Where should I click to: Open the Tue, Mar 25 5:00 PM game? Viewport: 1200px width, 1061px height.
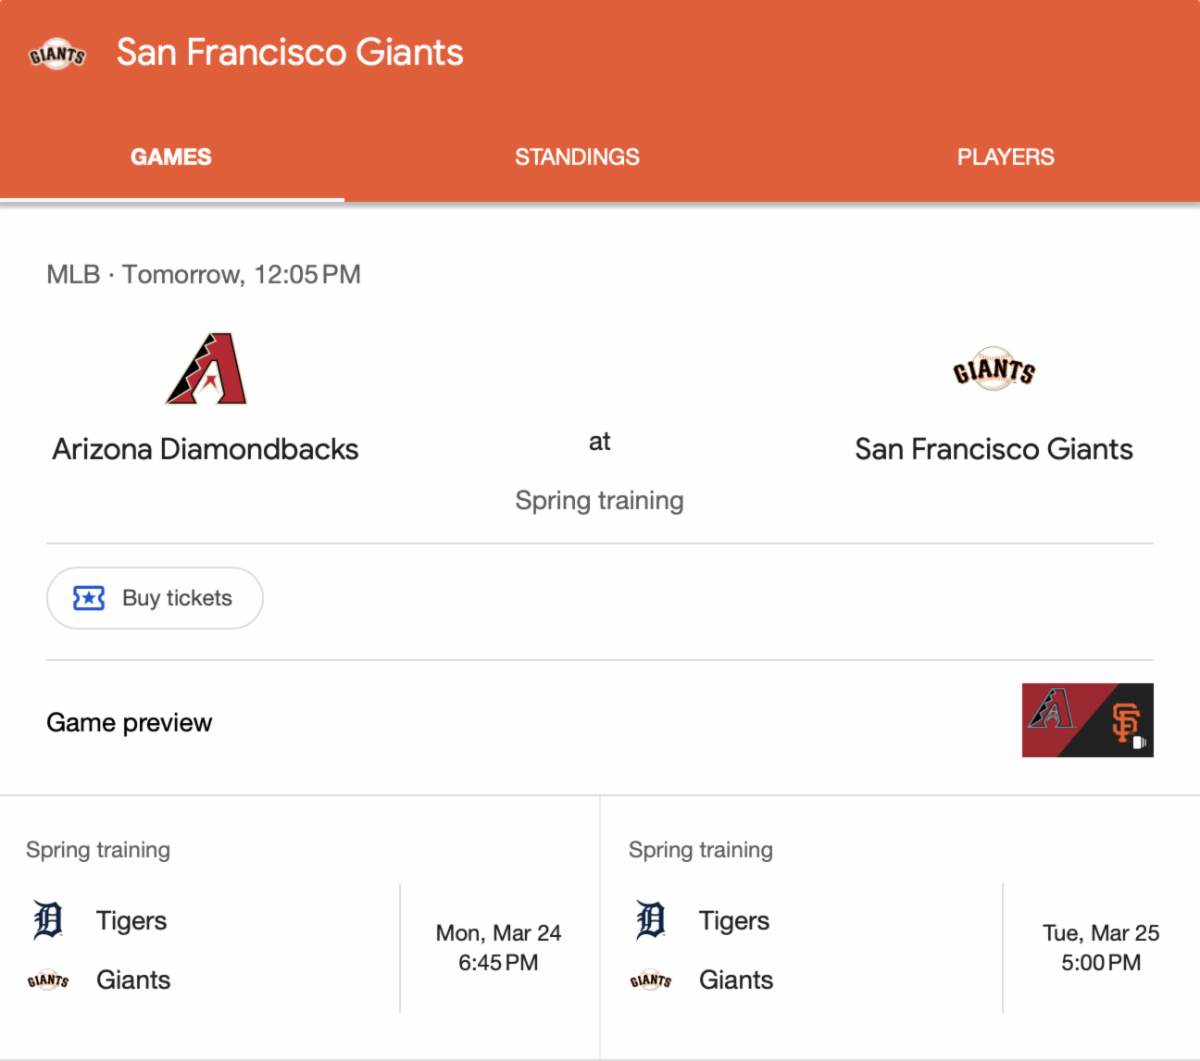point(1100,947)
